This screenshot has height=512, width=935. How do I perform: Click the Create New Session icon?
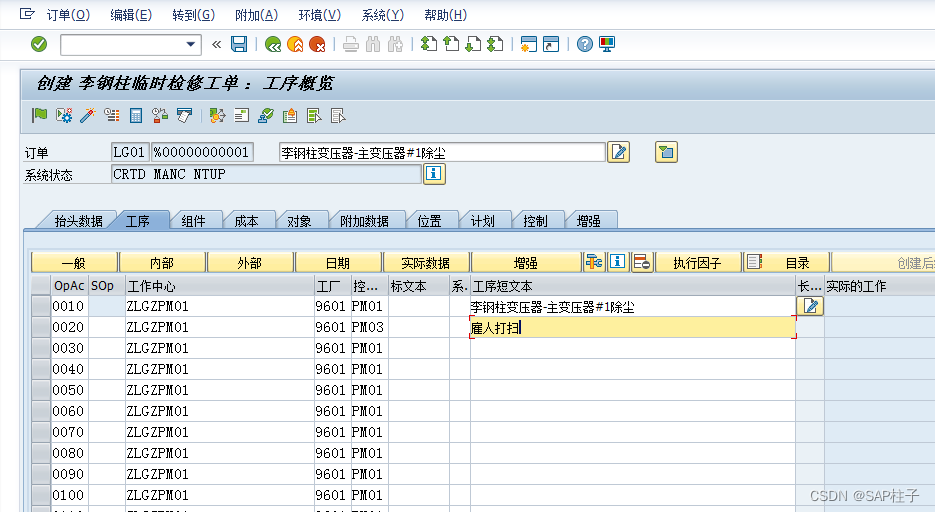click(x=528, y=44)
